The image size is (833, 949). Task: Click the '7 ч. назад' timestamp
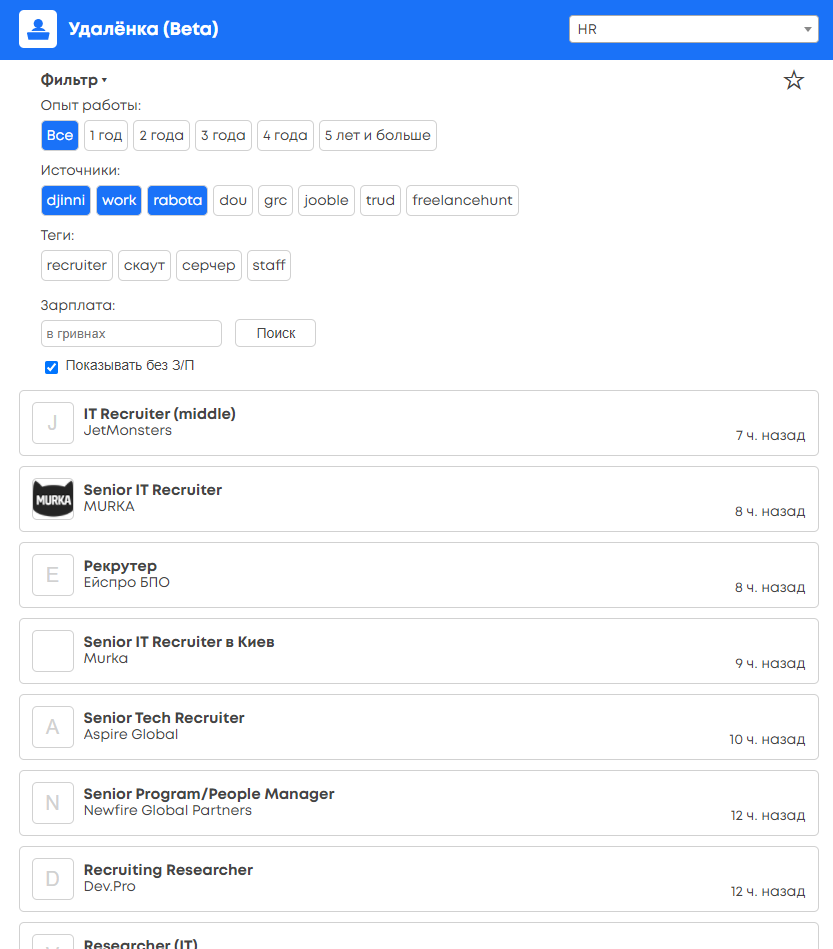(770, 435)
